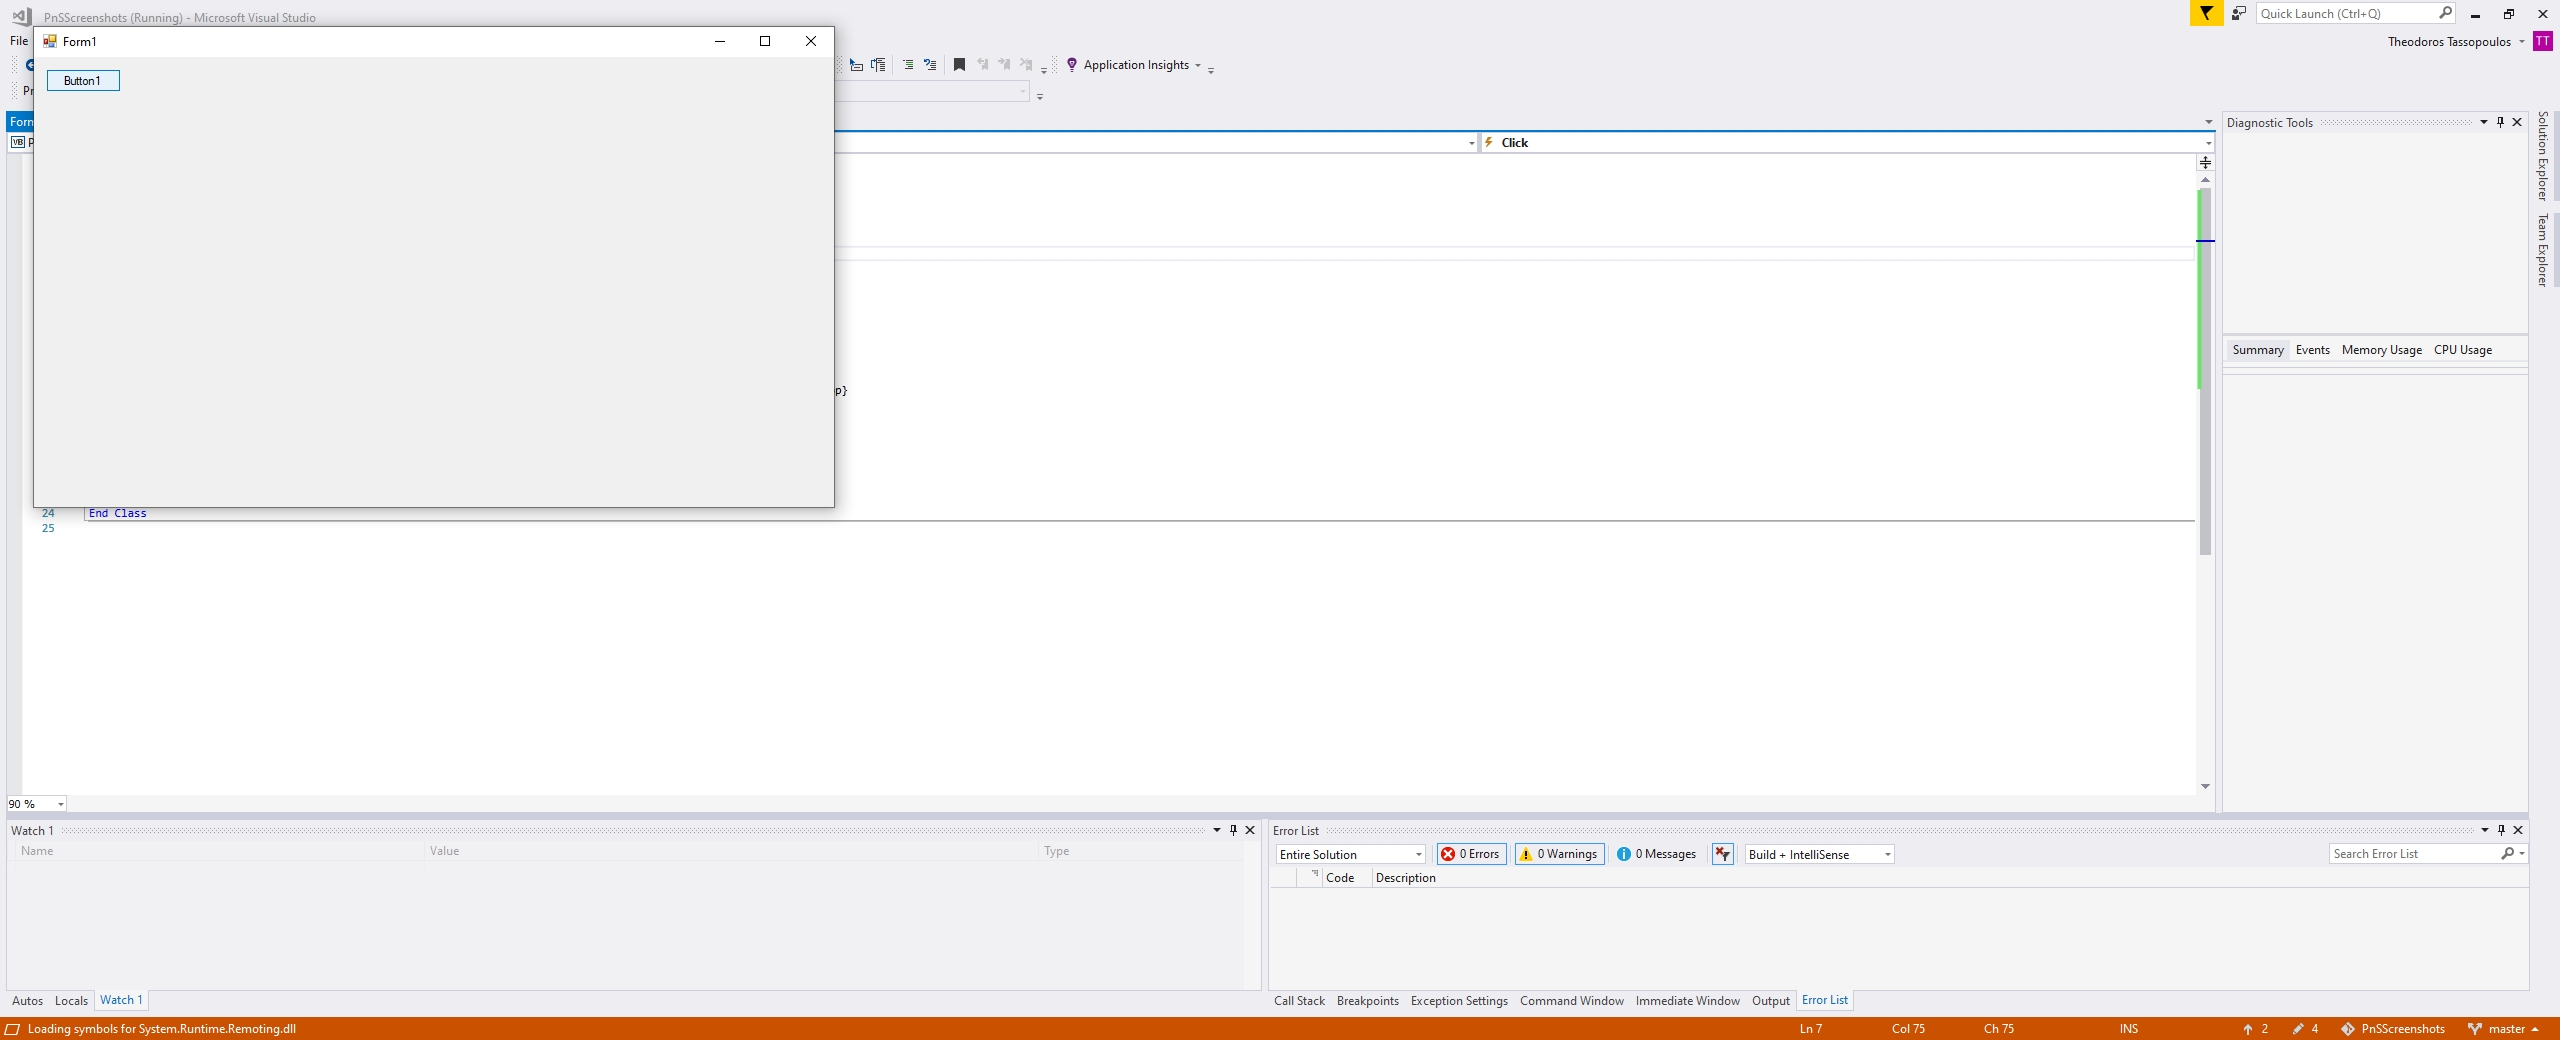2560x1040 pixels.
Task: Click the comment out selected lines icon
Action: [908, 65]
